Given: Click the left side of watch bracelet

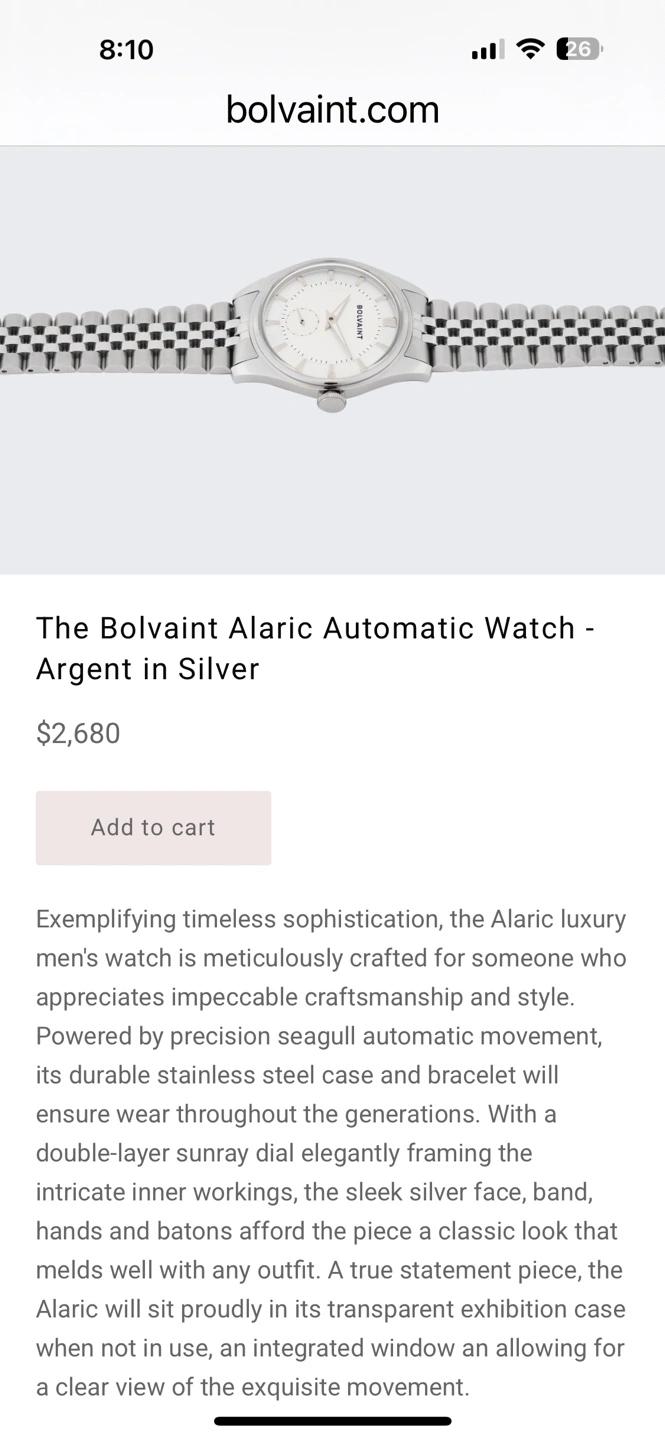Looking at the screenshot, I should pyautogui.click(x=110, y=340).
